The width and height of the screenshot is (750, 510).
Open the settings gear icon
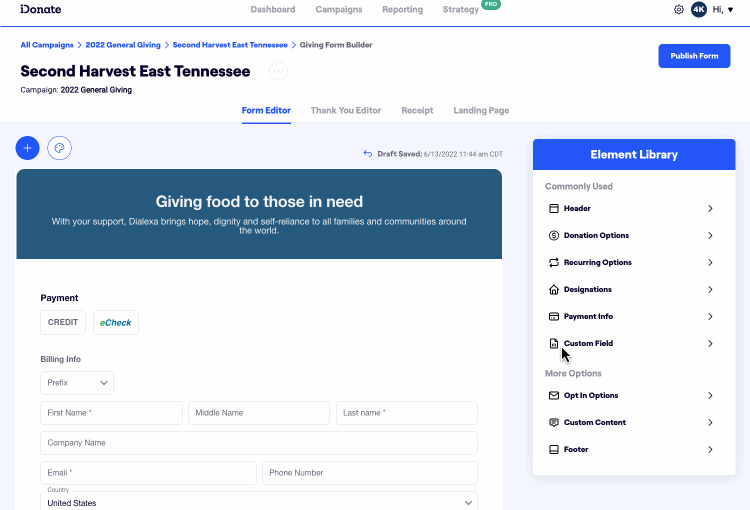tap(679, 10)
